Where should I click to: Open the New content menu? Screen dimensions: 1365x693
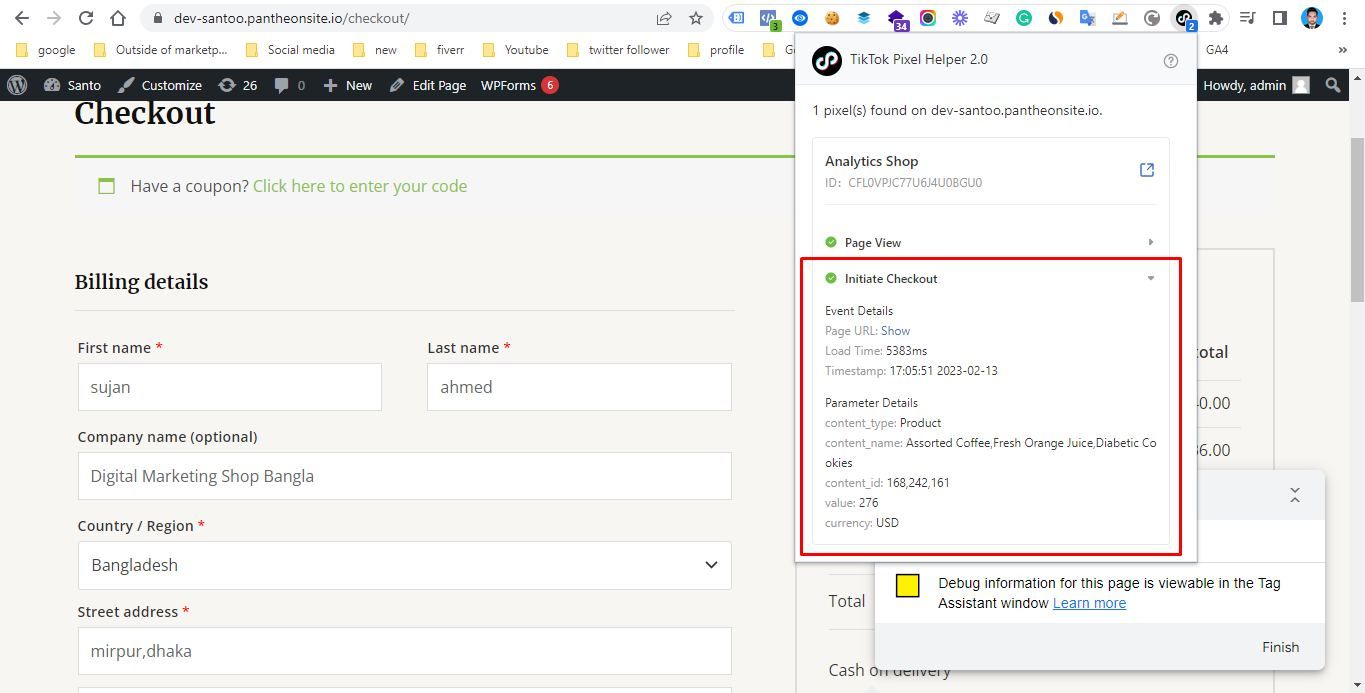point(347,85)
